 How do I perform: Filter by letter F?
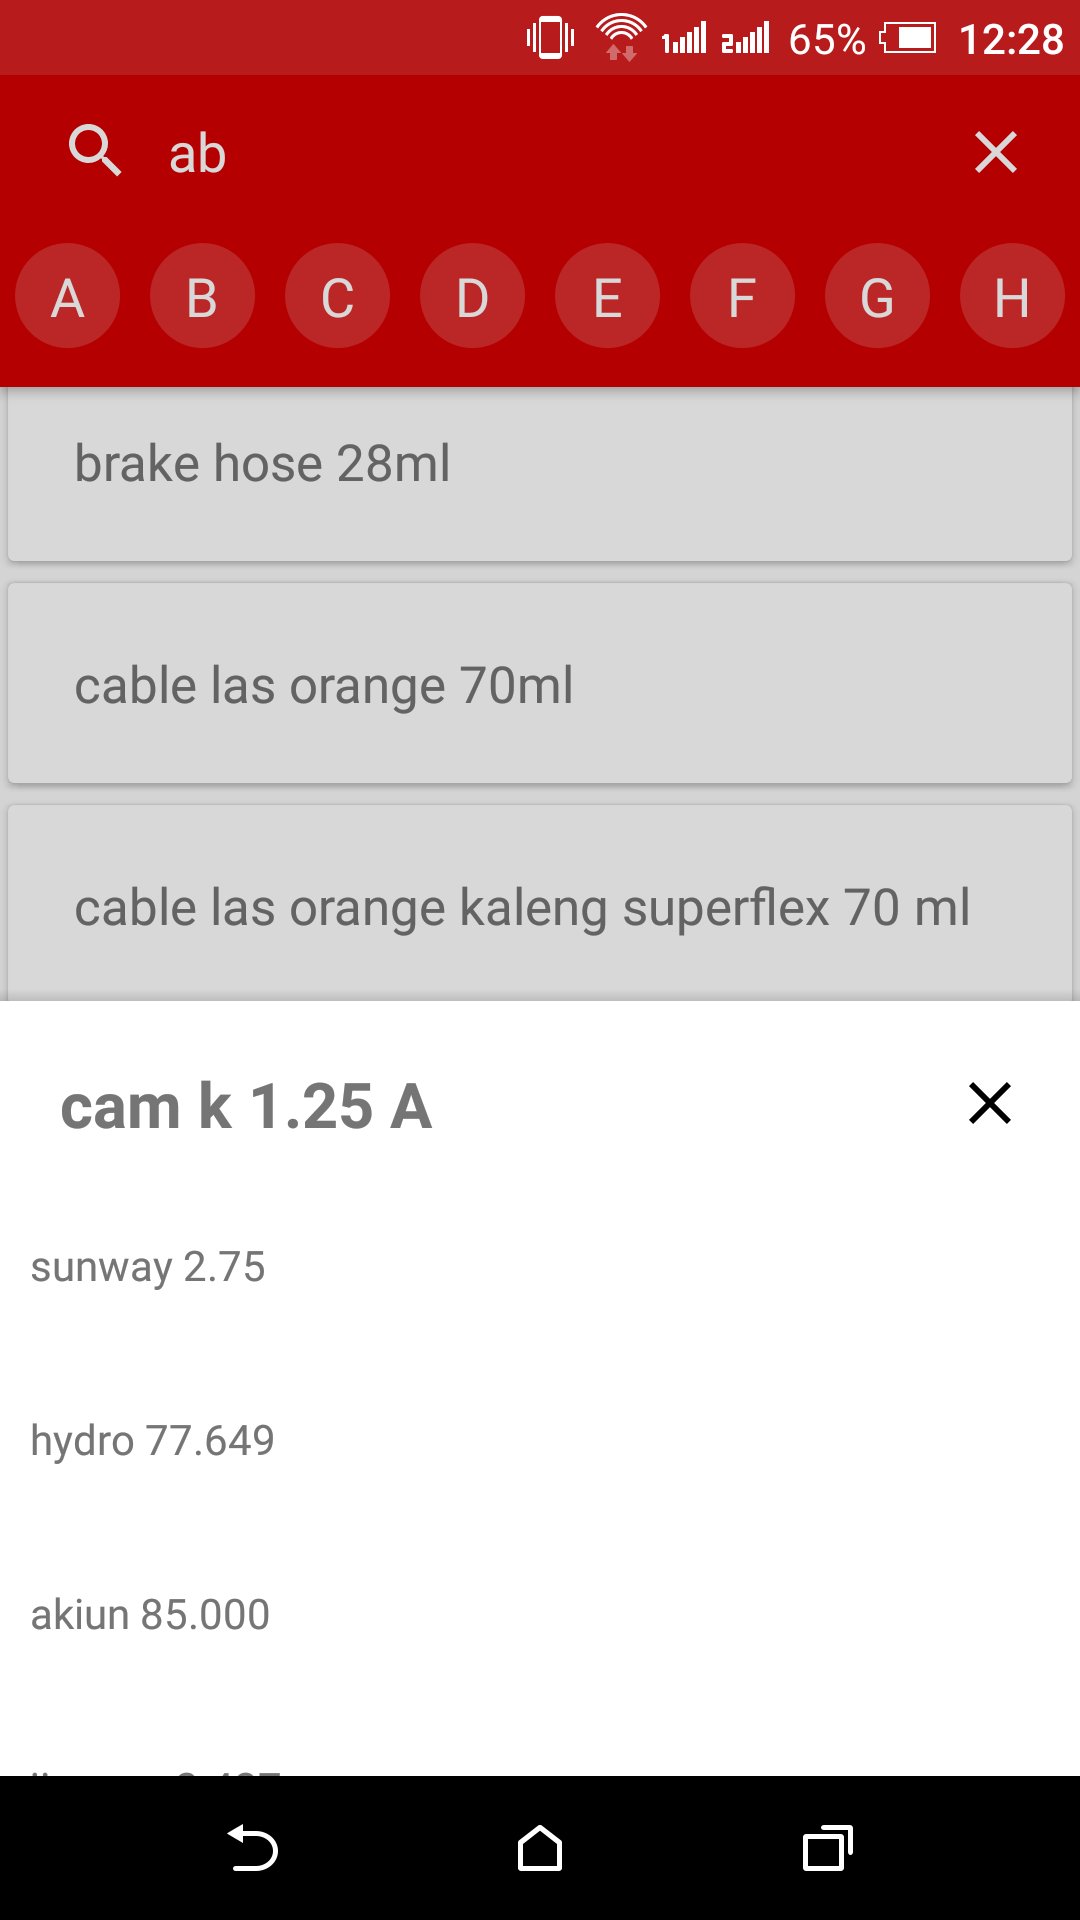pyautogui.click(x=743, y=297)
